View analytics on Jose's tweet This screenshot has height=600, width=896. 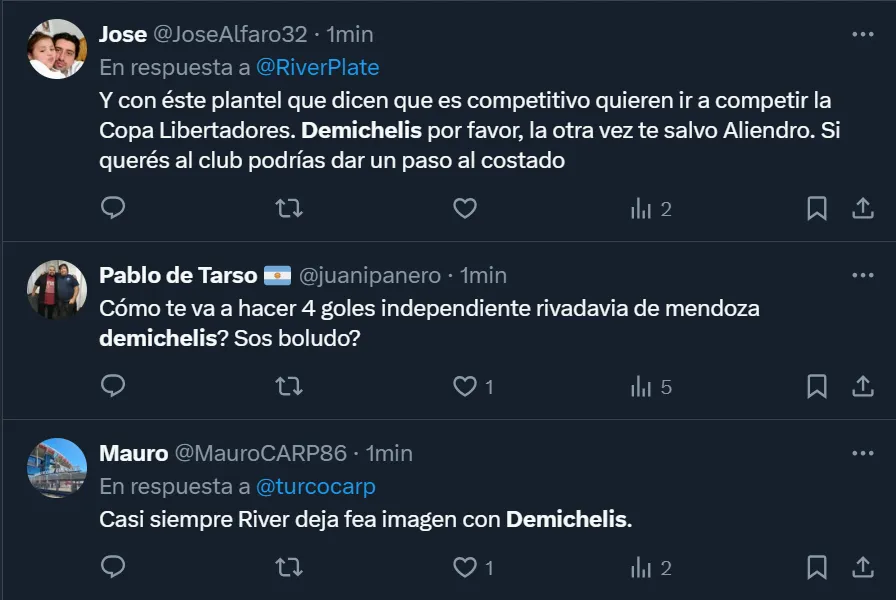click(650, 208)
